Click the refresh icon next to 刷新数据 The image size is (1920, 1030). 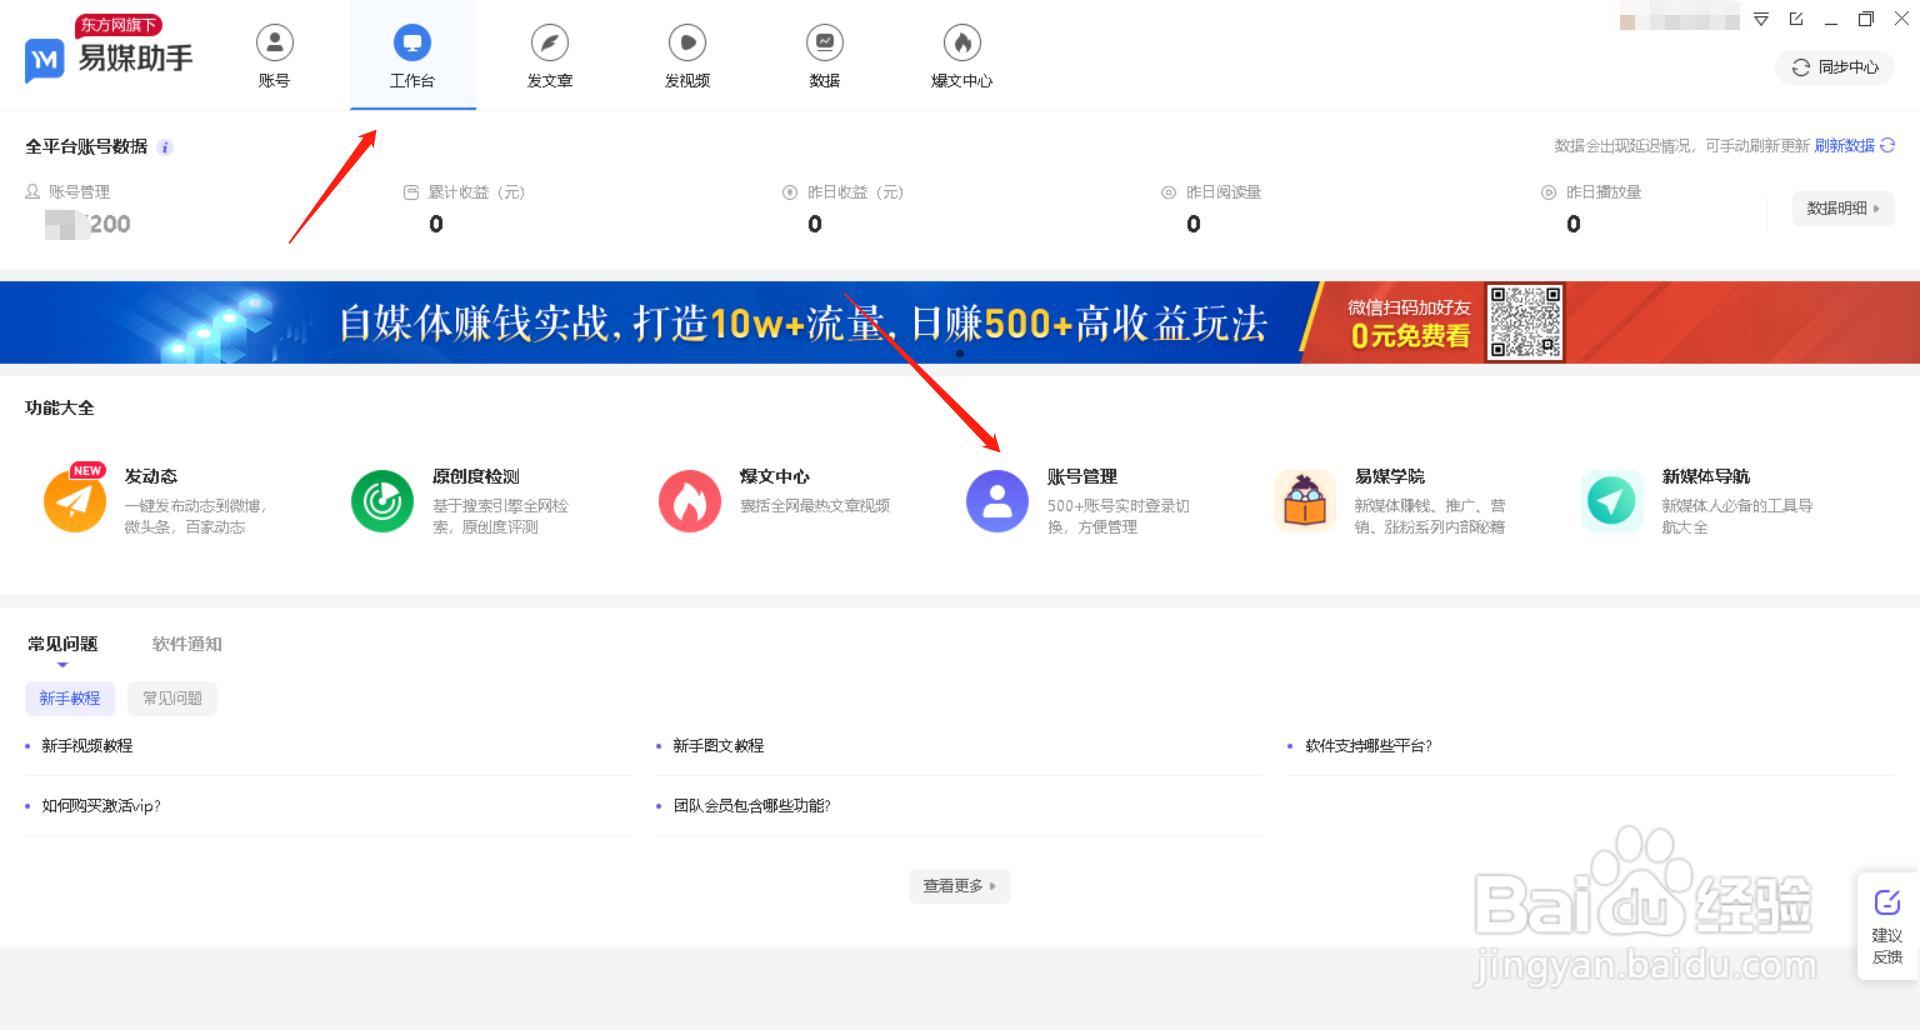[x=1887, y=145]
